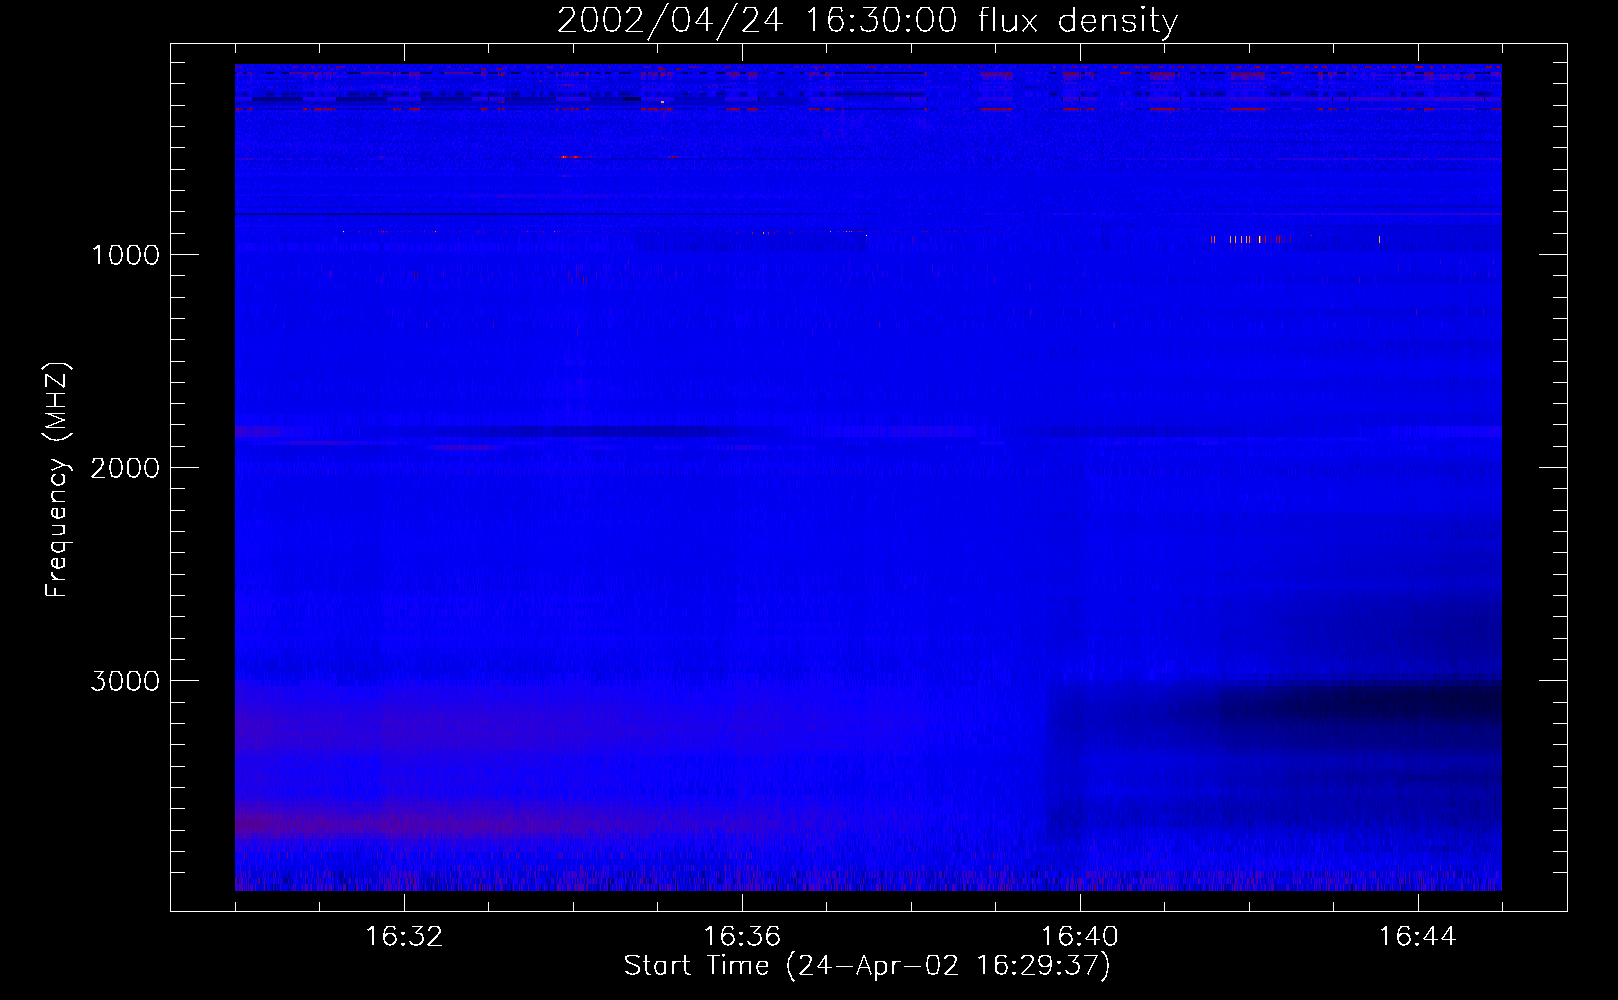1618x1000 pixels.
Task: Click the 1000 frequency tick label
Action: pos(125,255)
